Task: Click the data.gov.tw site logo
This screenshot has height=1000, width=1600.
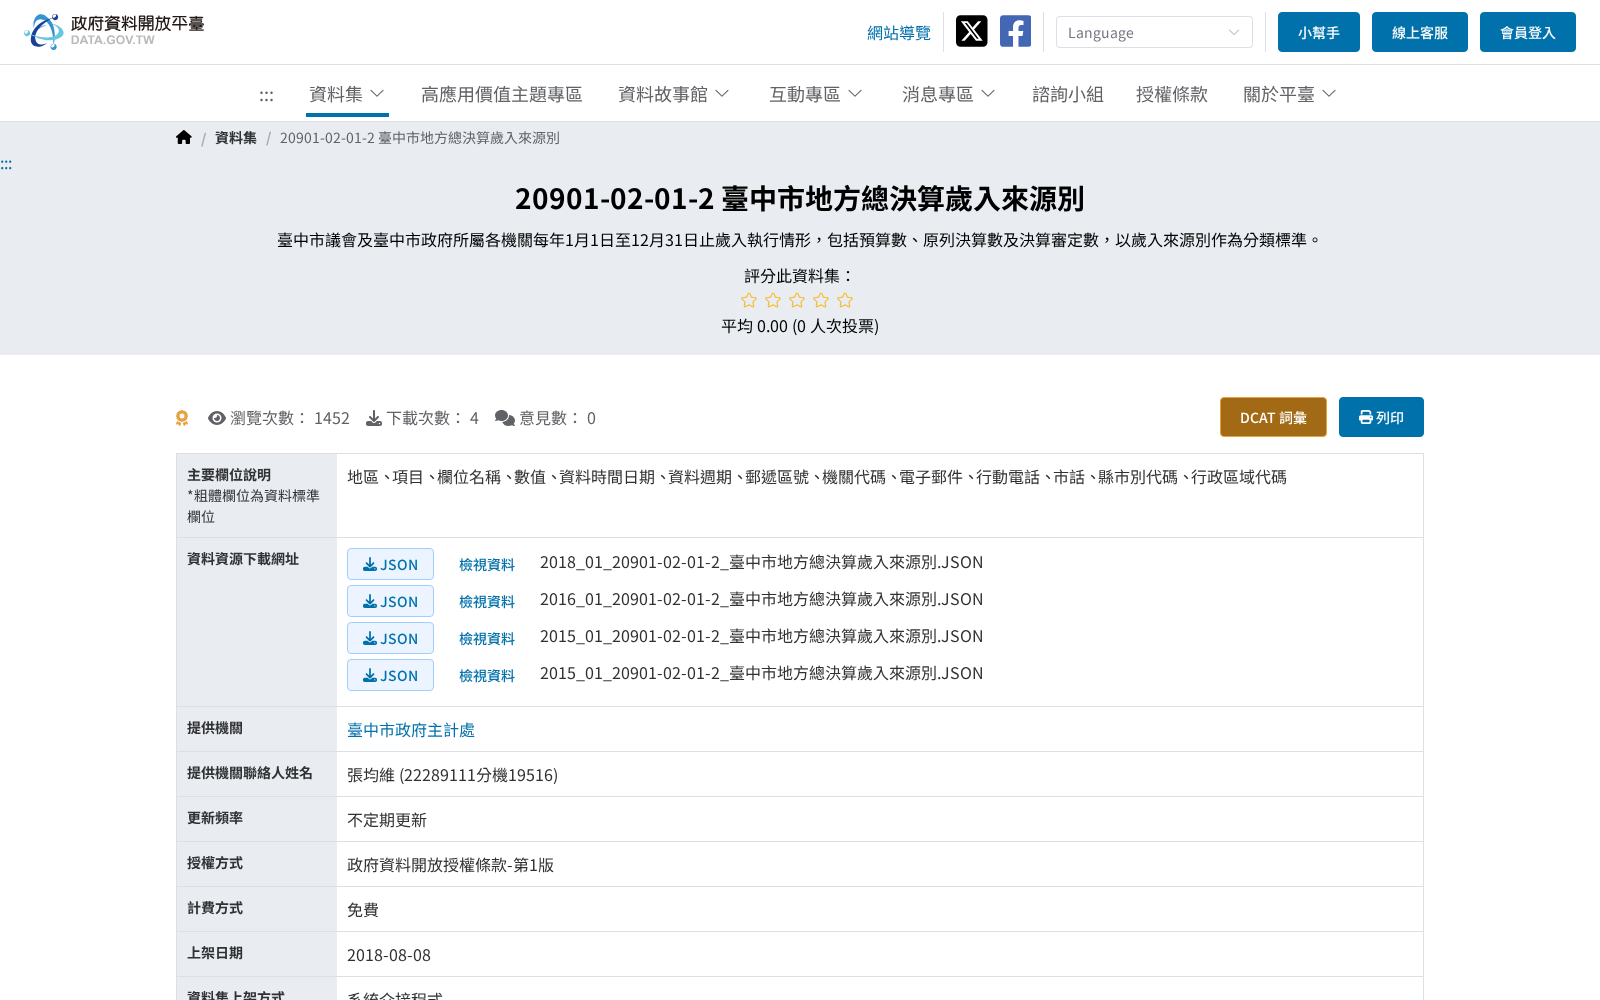Action: pos(114,31)
